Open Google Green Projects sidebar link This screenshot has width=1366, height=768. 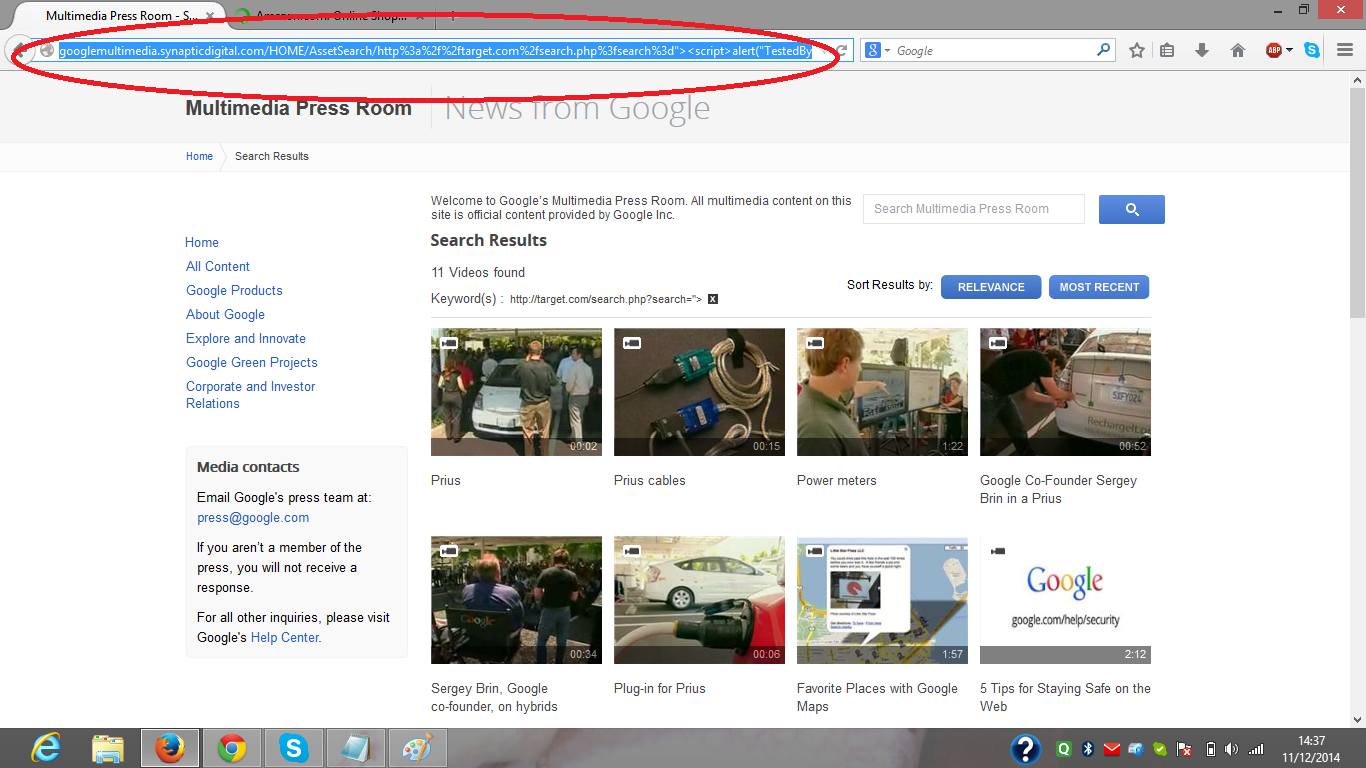[252, 362]
